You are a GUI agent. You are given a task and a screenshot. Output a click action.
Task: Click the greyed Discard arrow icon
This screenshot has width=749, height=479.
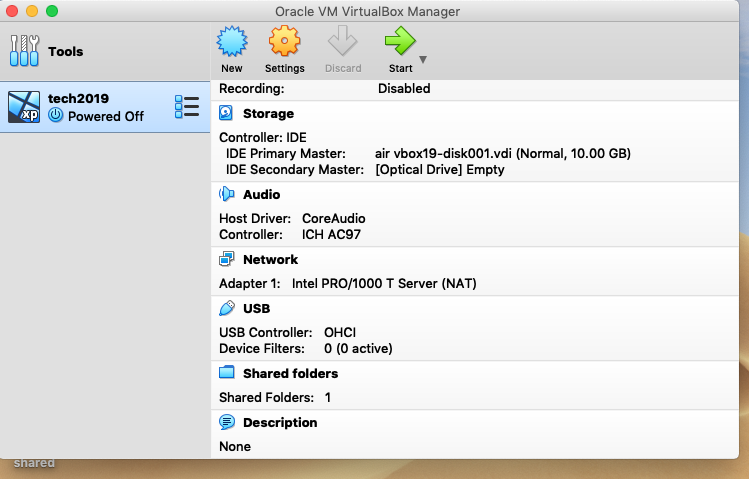[342, 42]
